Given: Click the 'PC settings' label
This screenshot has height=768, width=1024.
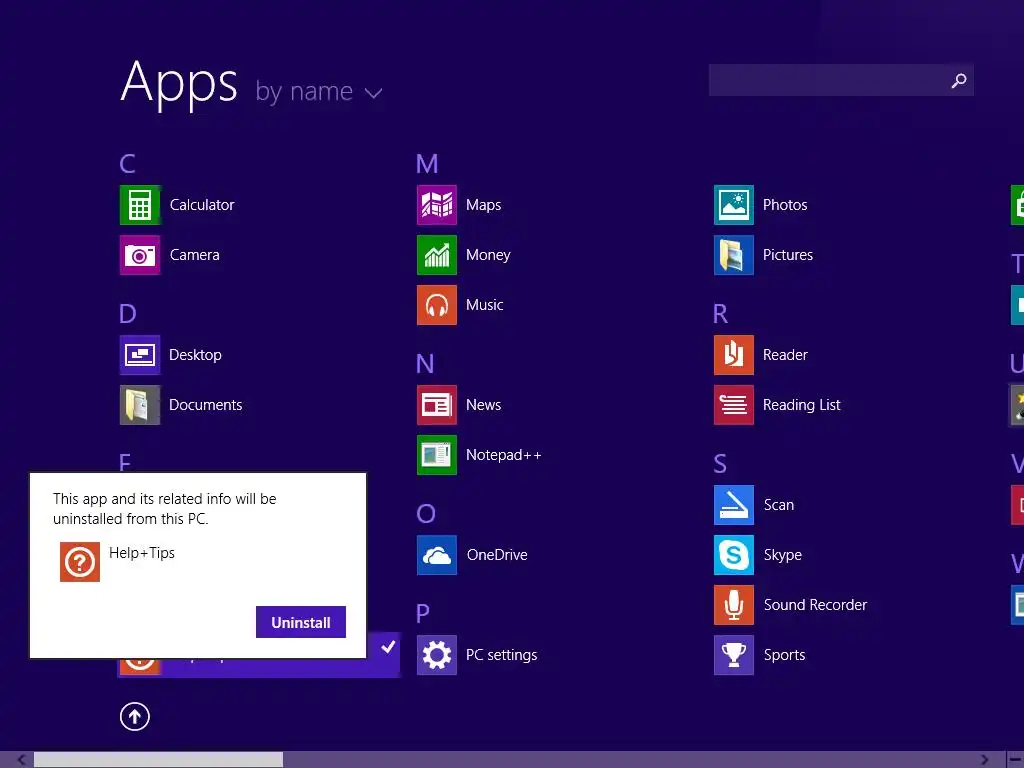Looking at the screenshot, I should [502, 655].
